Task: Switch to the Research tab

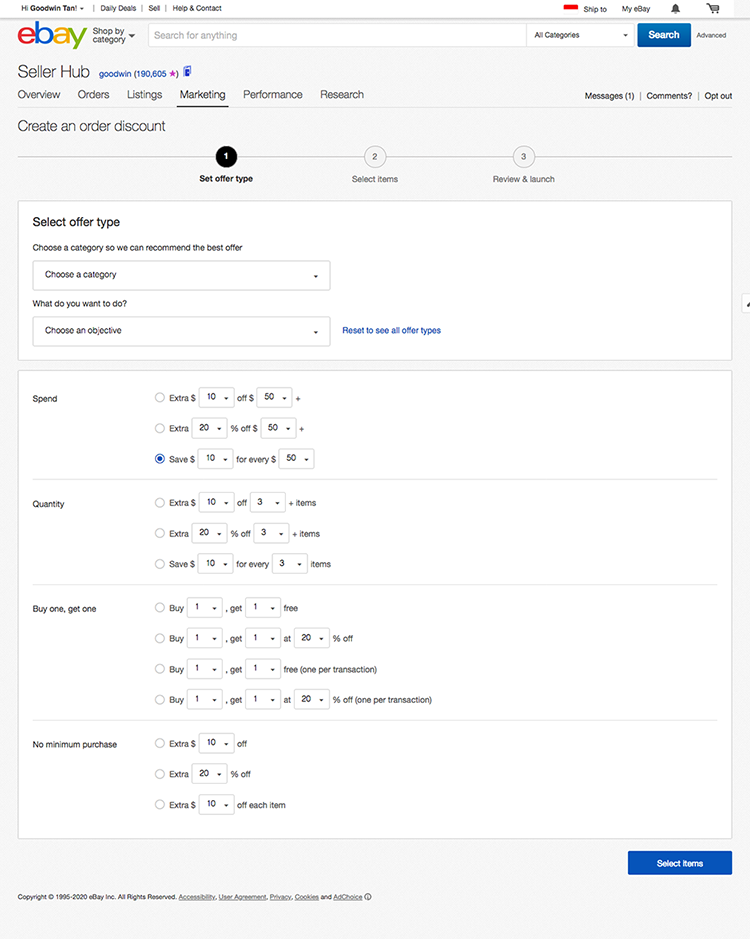Action: tap(342, 95)
